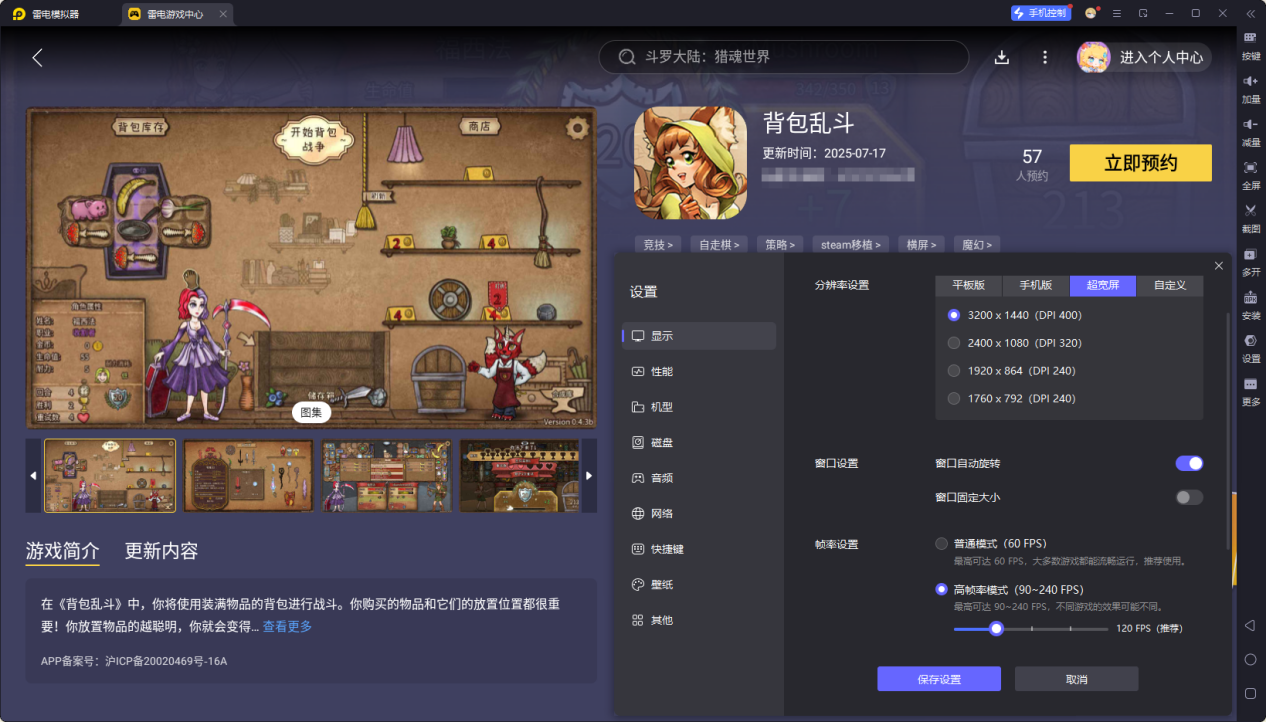Open 性能 settings section

[699, 371]
